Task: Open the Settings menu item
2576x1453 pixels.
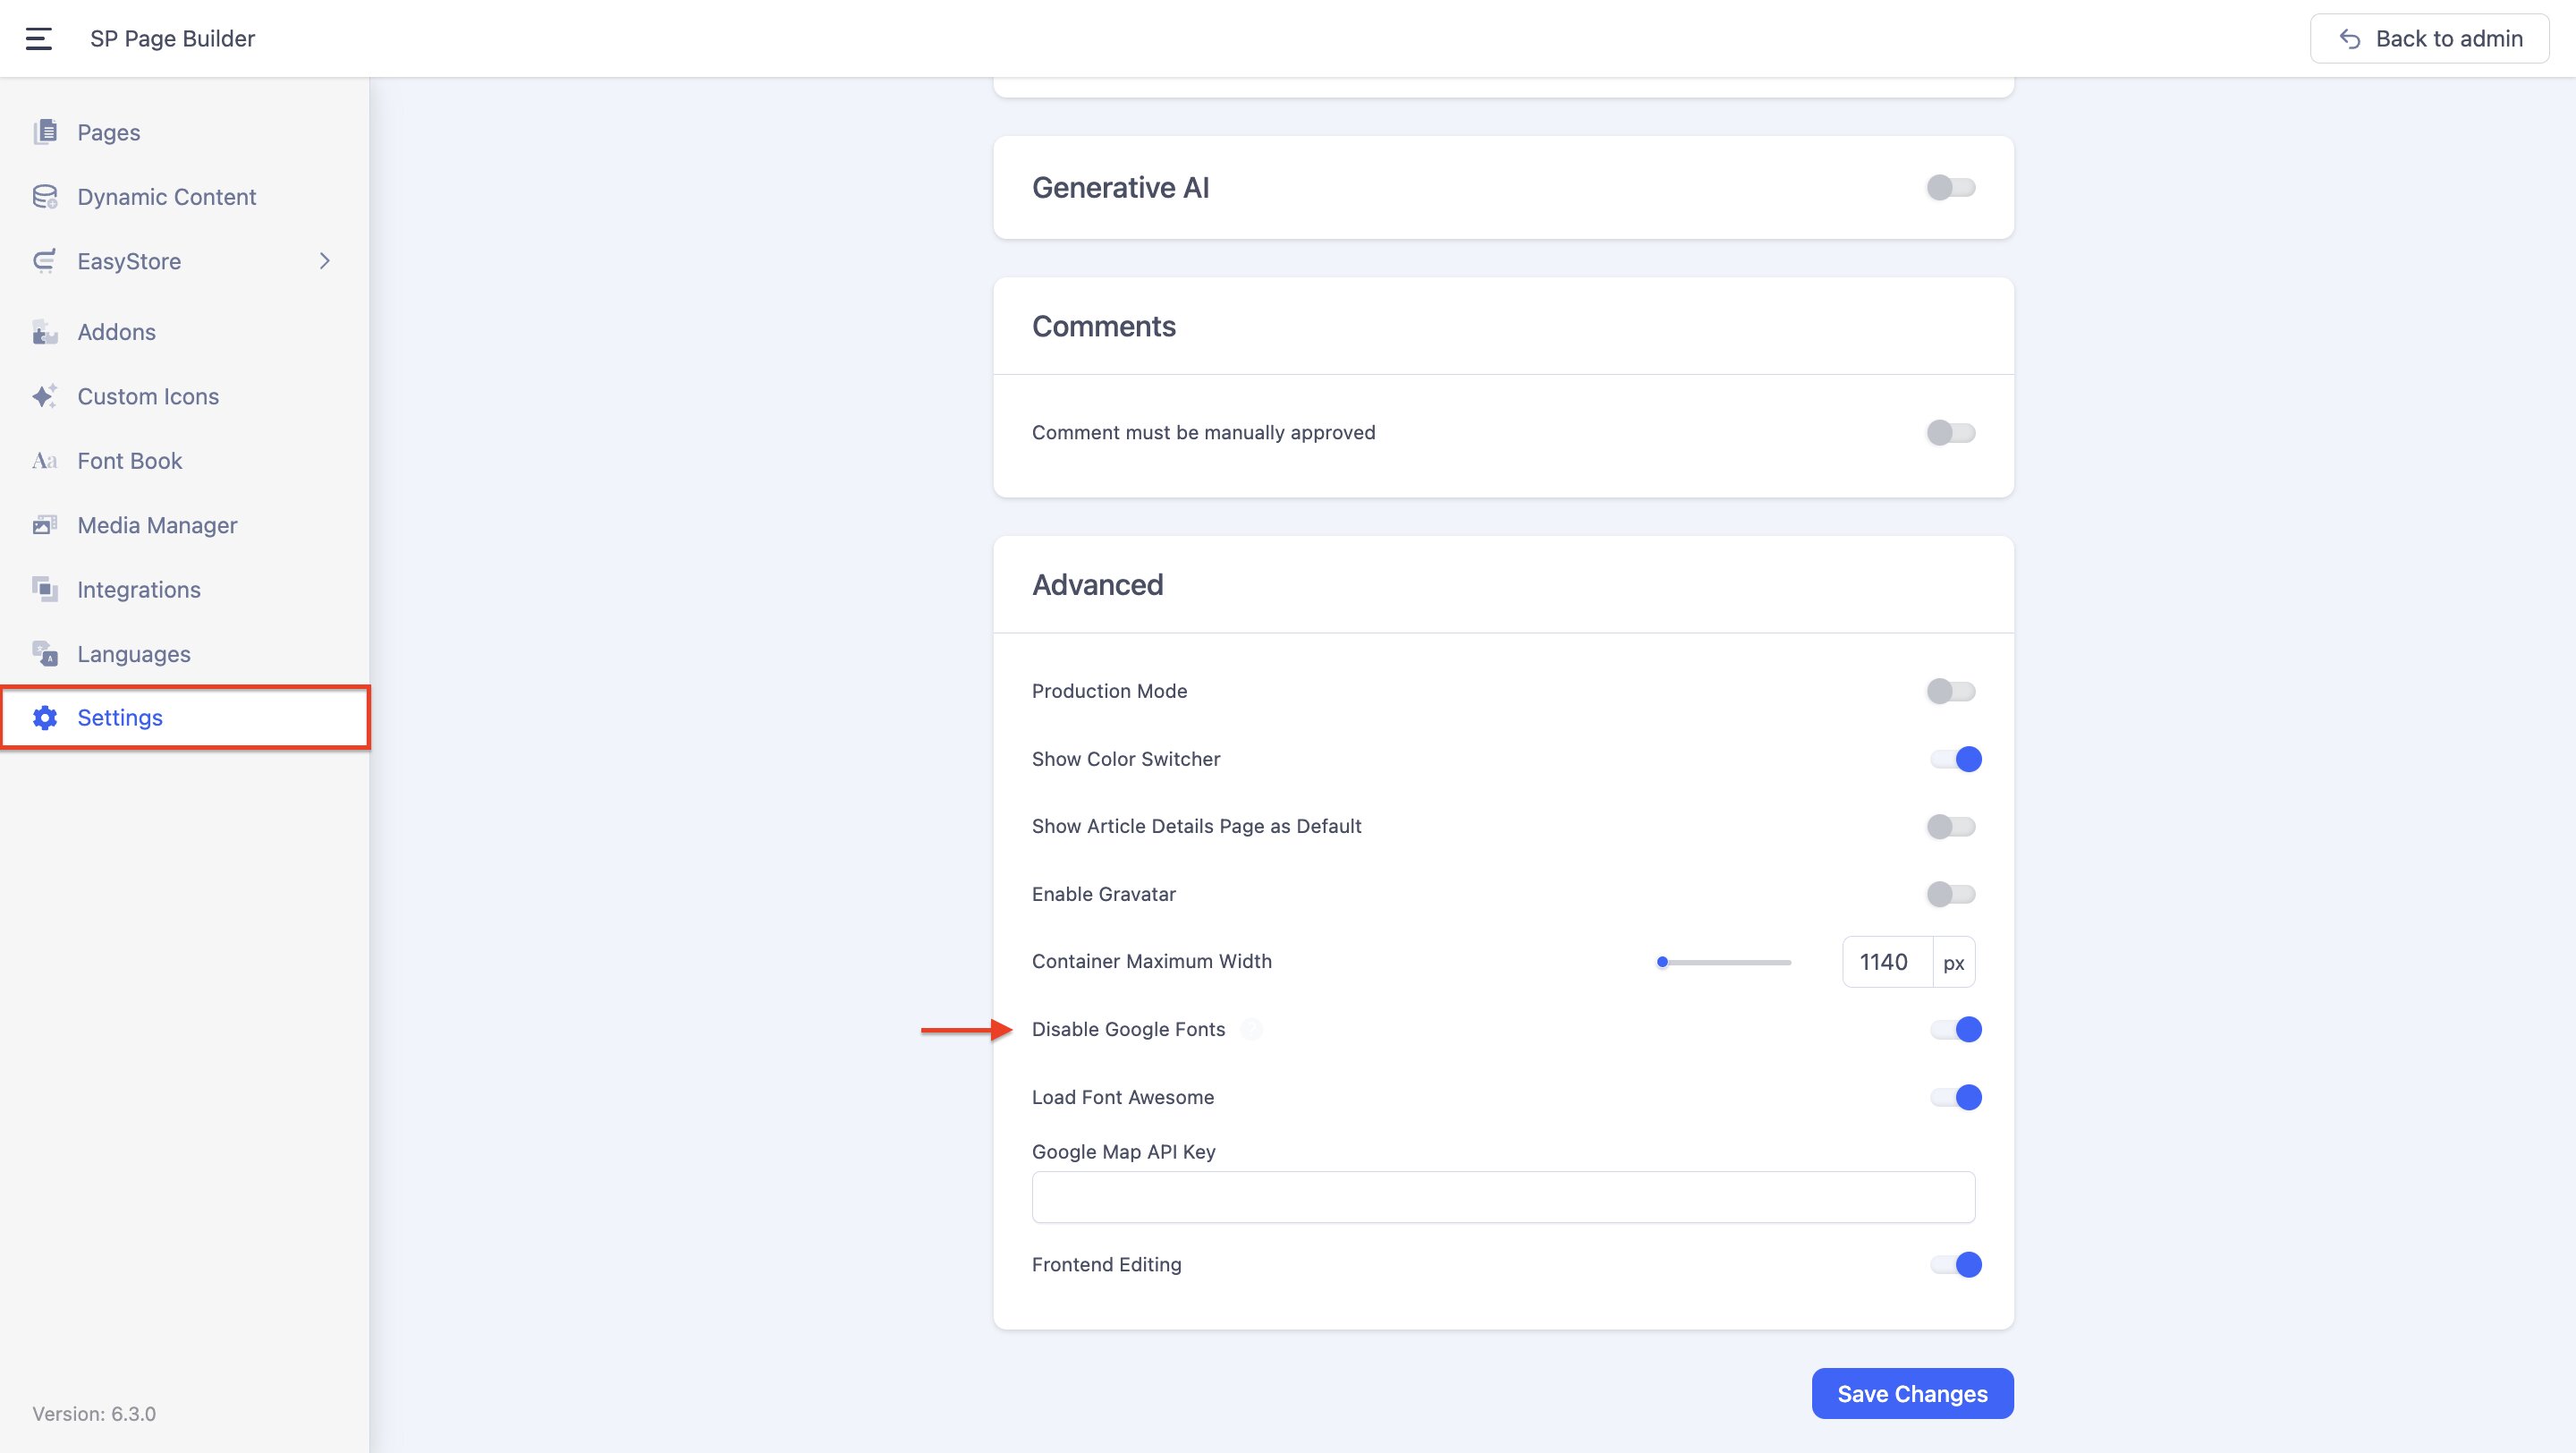Action: 120,718
